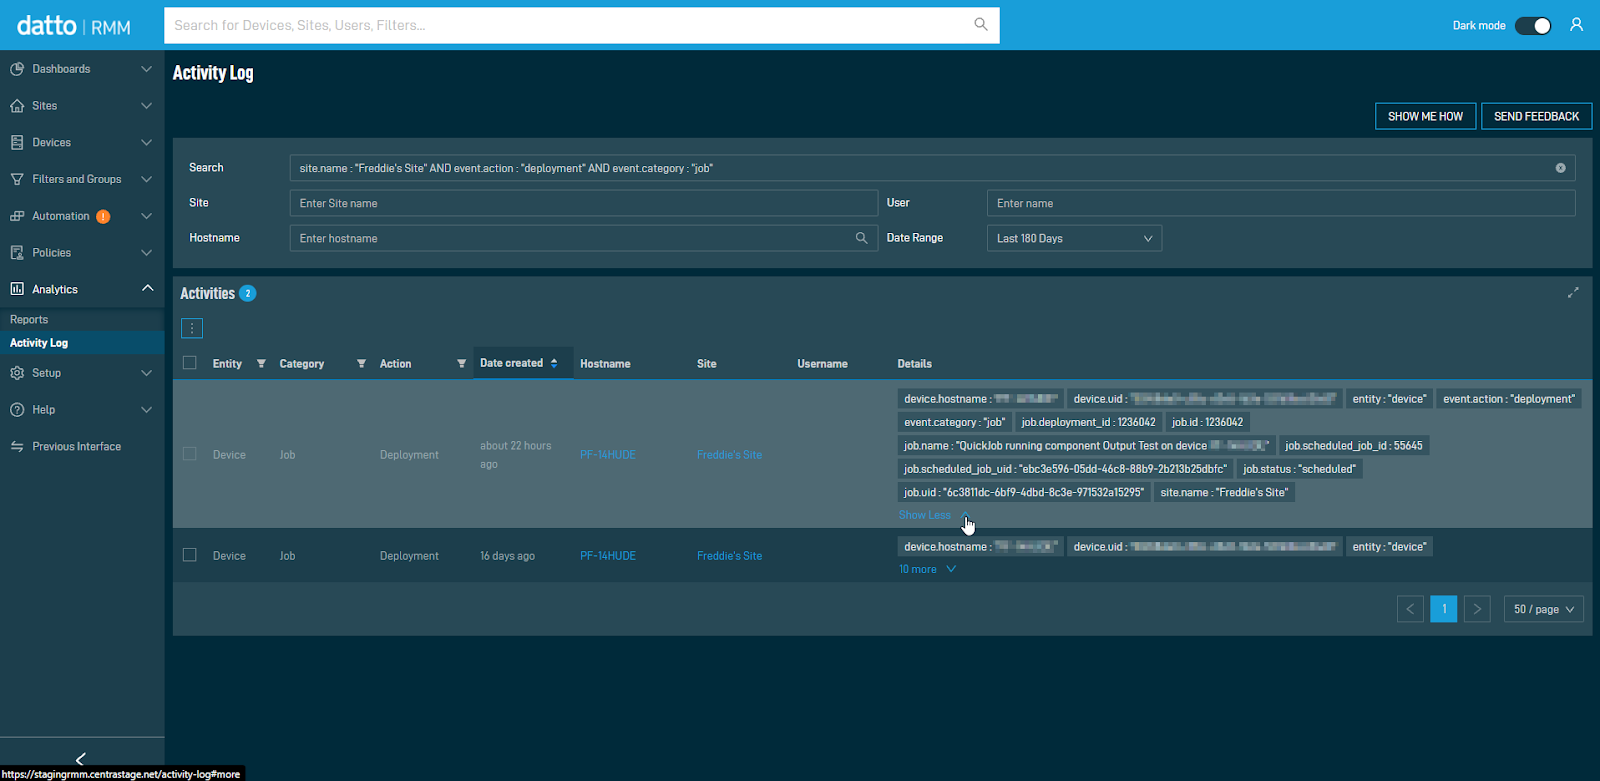
Task: Expand the Dashboards menu chevron
Action: [147, 69]
